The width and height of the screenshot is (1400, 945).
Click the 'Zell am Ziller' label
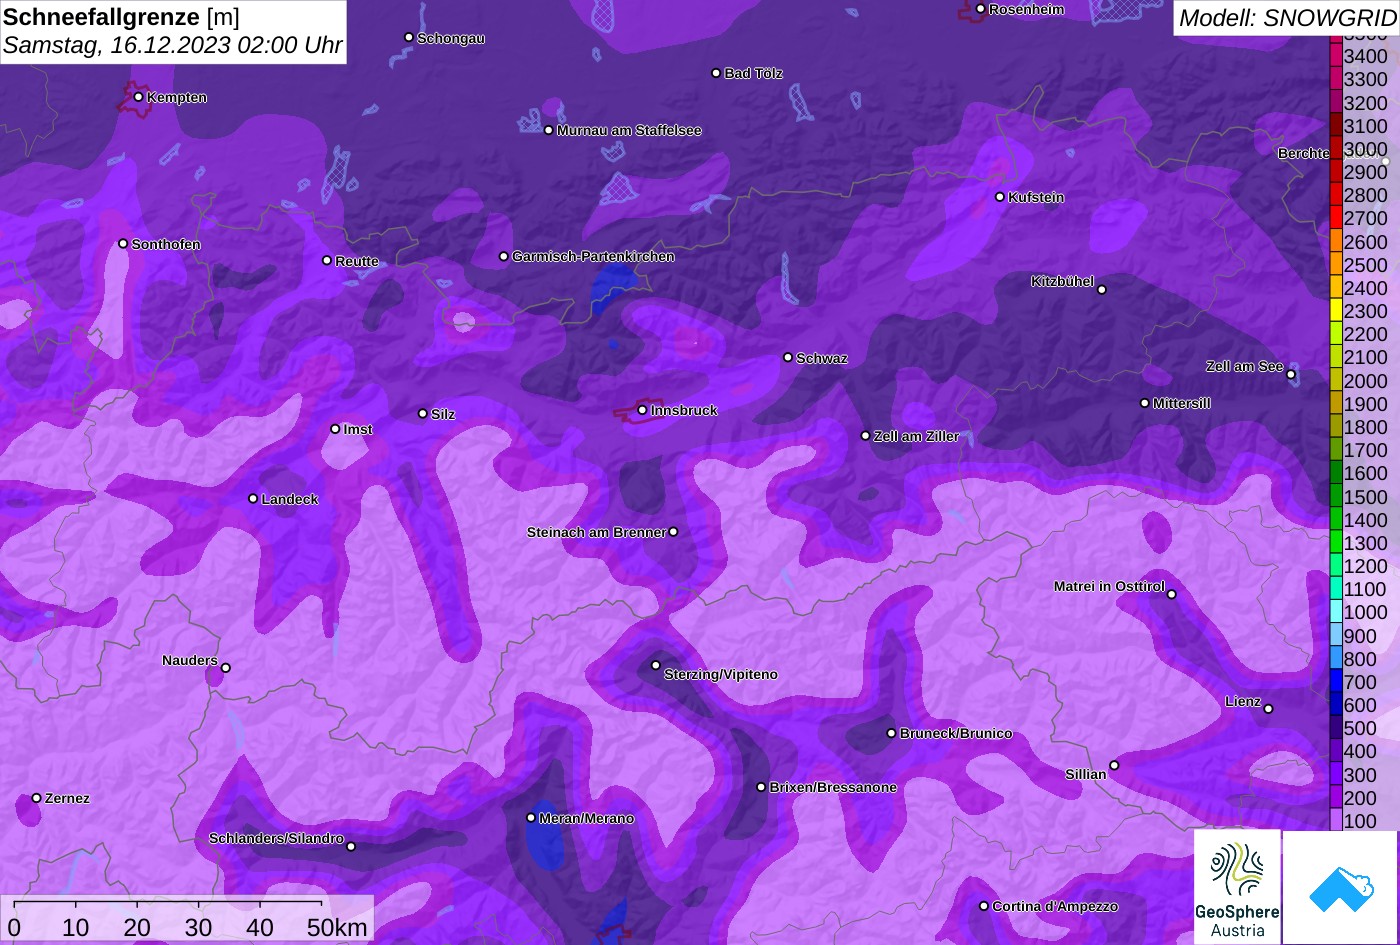[916, 436]
